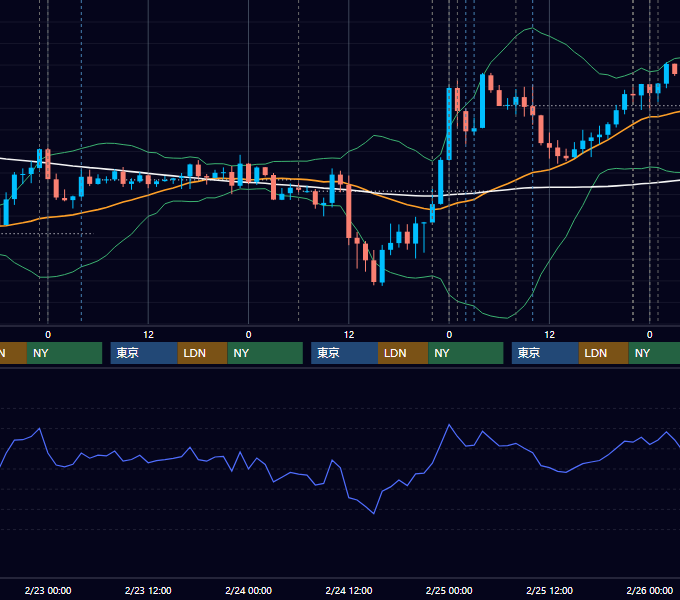This screenshot has width=680, height=600.
Task: Click the NY session block spanning 2/26 00:00
Action: (x=654, y=353)
